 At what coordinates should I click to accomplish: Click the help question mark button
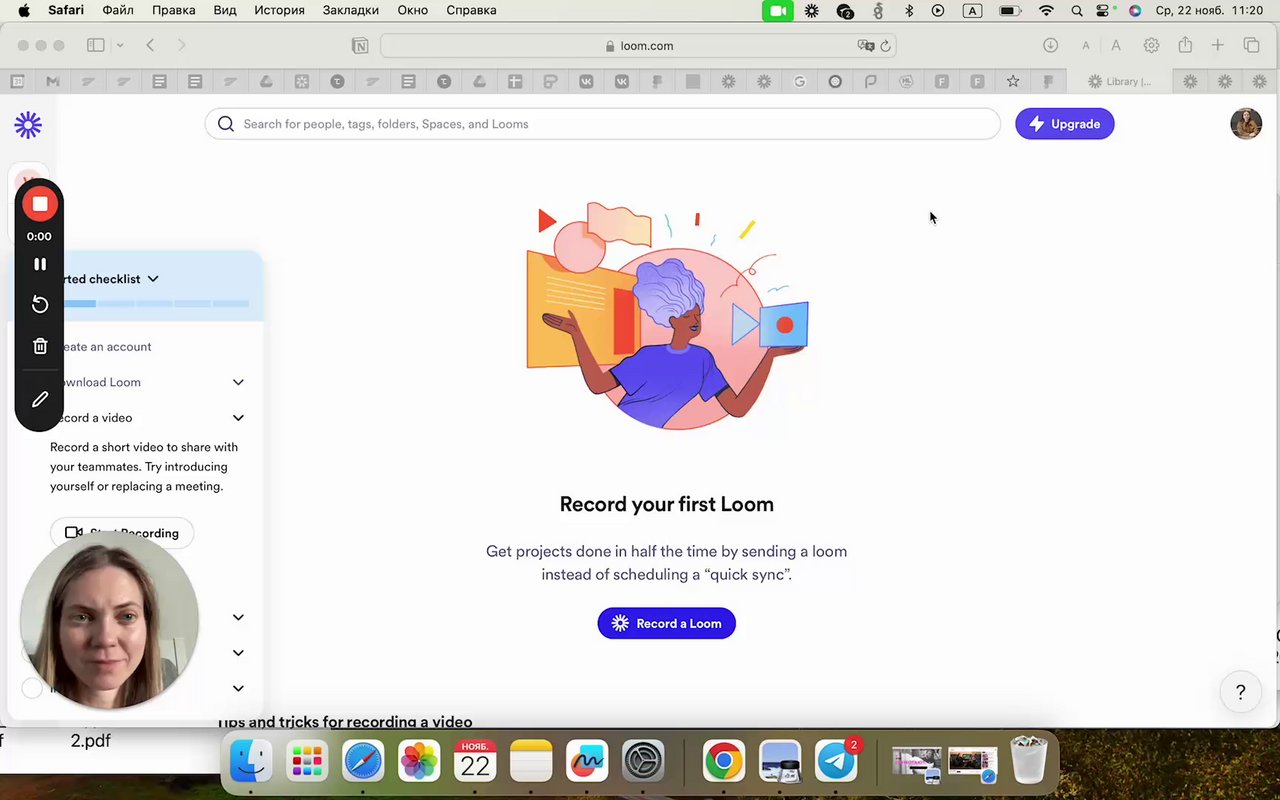pyautogui.click(x=1241, y=692)
